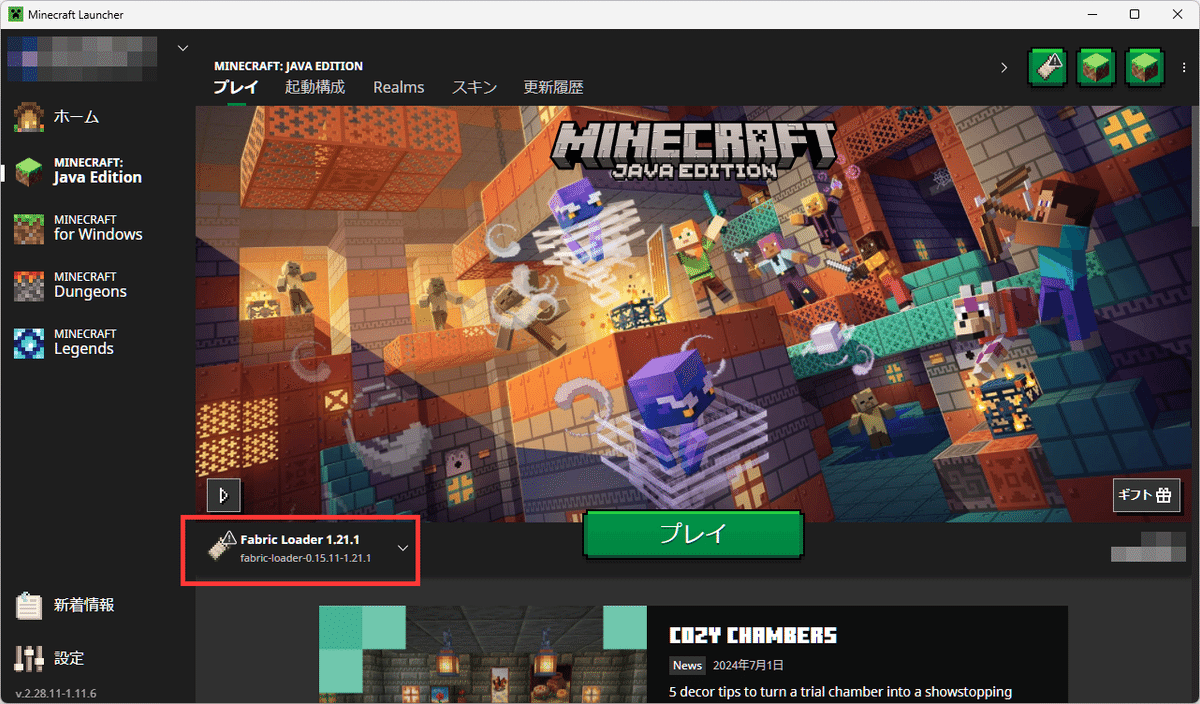The width and height of the screenshot is (1200, 704).
Task: Click the 2024年7月1日 article date
Action: tap(748, 665)
